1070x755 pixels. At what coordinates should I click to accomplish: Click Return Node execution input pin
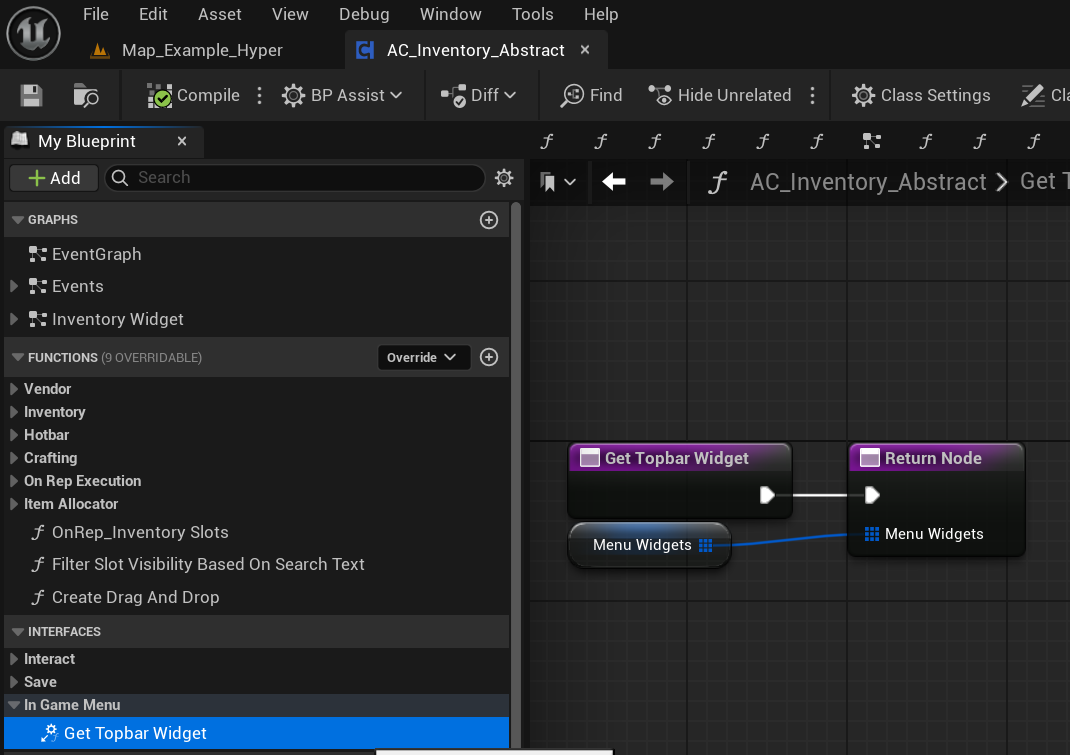(x=872, y=495)
